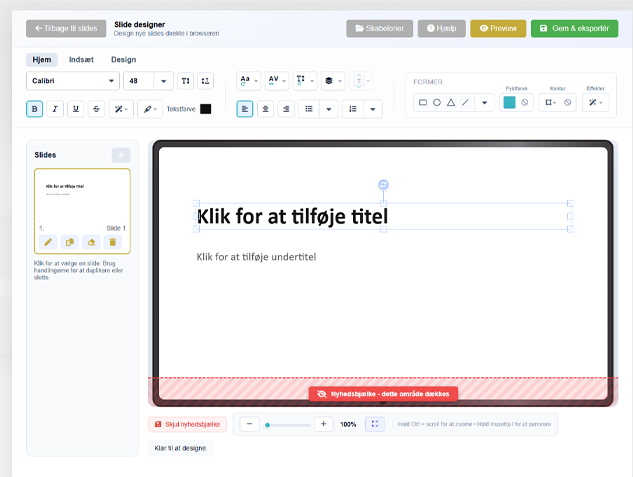The image size is (633, 477).
Task: Expand bullet list style options
Action: [x=329, y=109]
